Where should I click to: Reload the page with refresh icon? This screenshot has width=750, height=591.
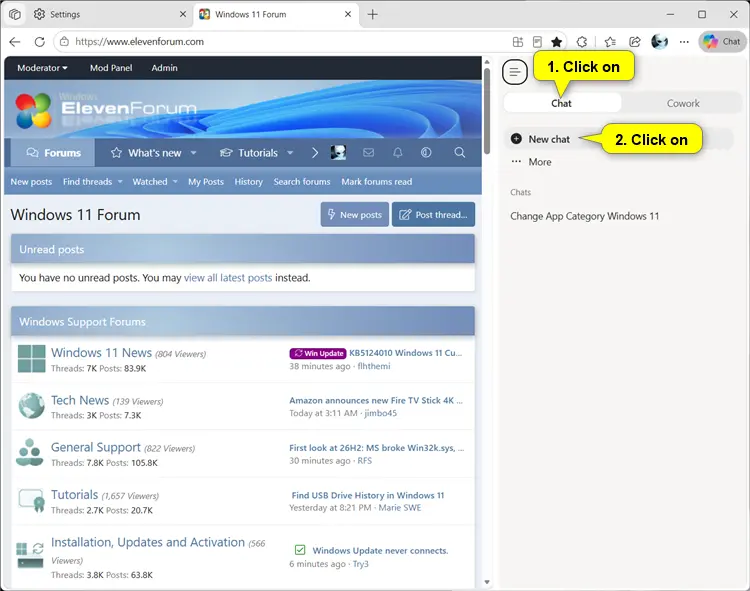point(40,42)
